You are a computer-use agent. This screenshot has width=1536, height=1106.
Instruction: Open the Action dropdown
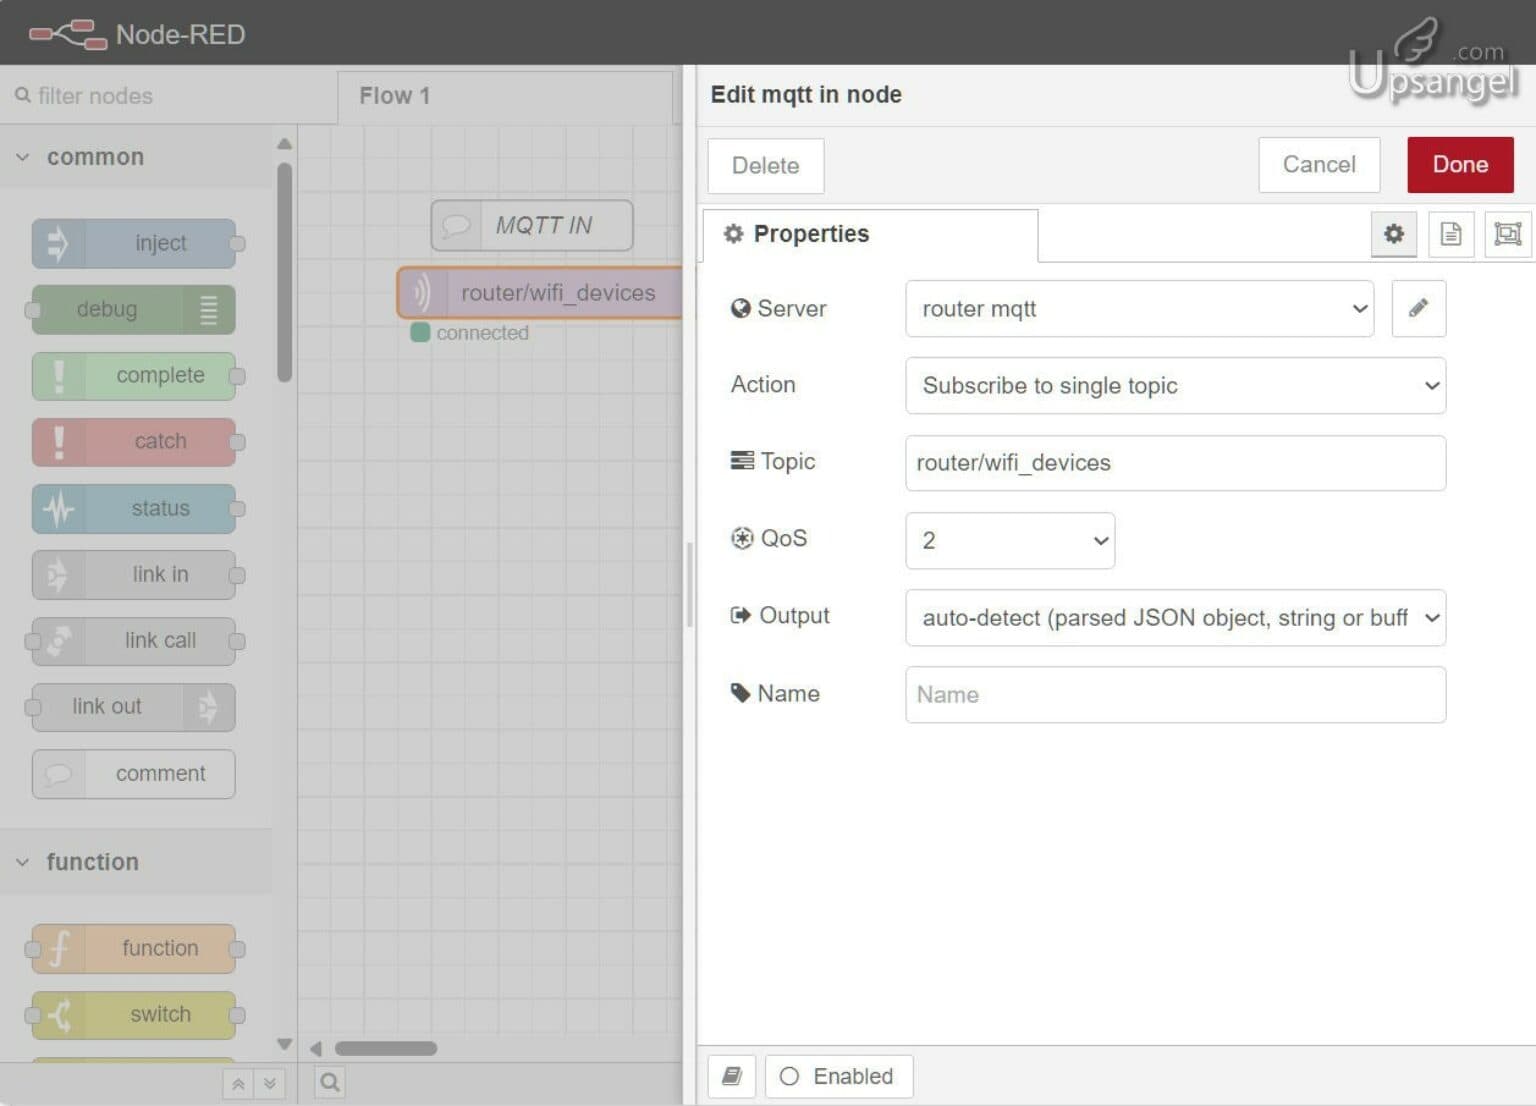tap(1175, 386)
